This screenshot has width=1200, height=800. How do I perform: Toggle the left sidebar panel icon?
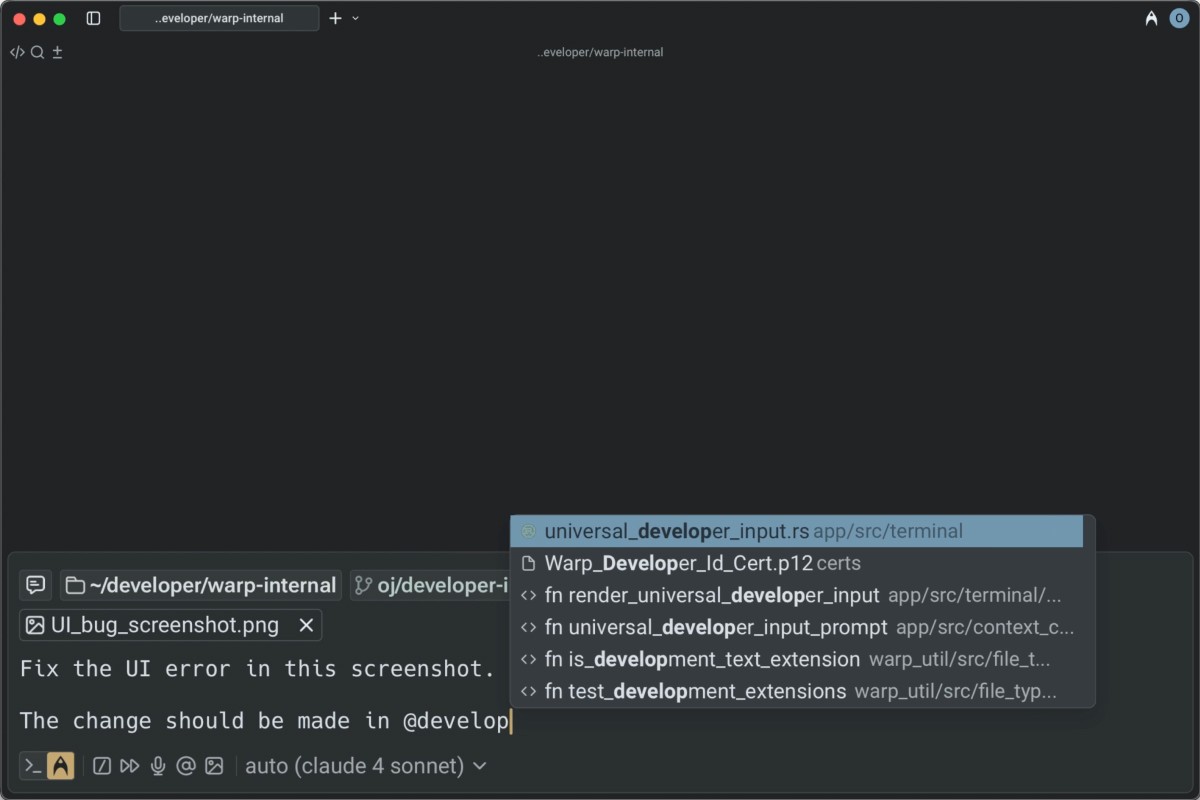[x=93, y=18]
